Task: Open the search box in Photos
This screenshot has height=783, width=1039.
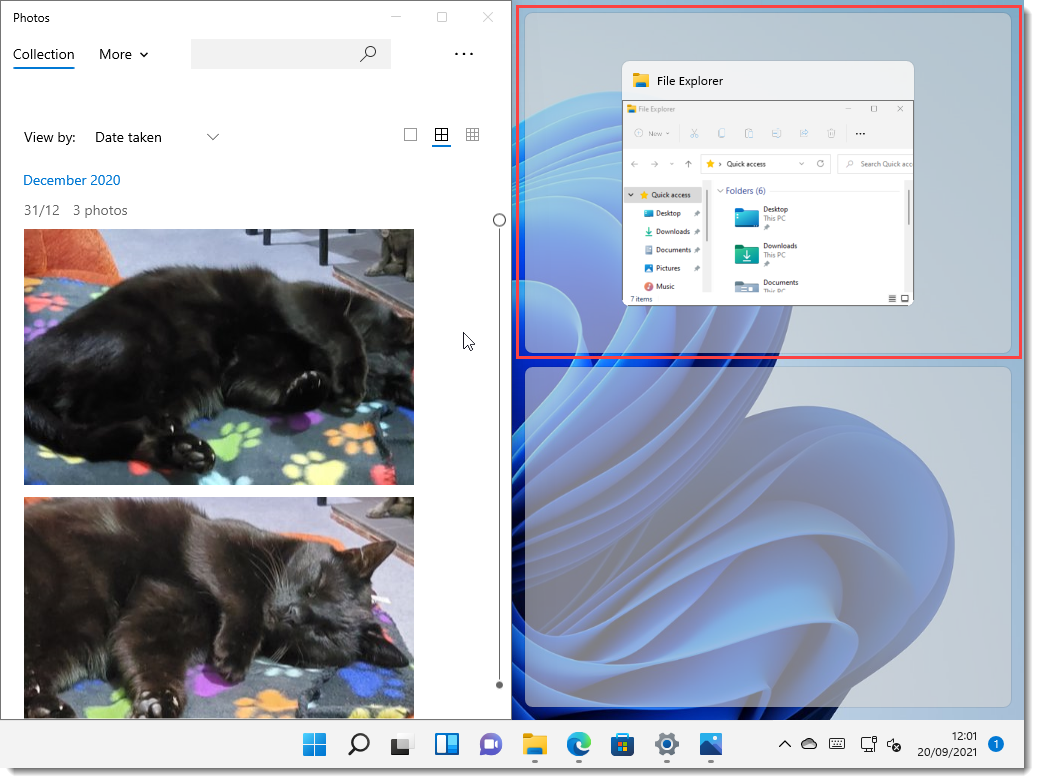Action: coord(290,53)
